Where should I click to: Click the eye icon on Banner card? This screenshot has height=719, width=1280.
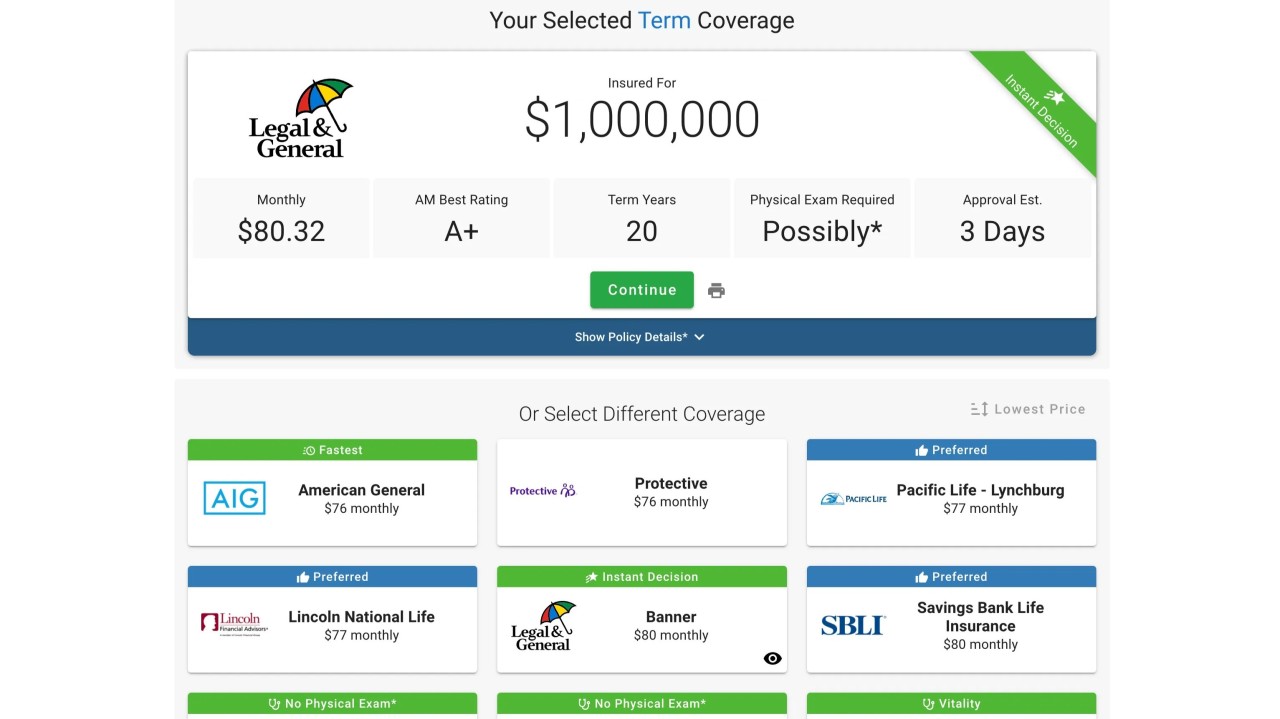(772, 658)
